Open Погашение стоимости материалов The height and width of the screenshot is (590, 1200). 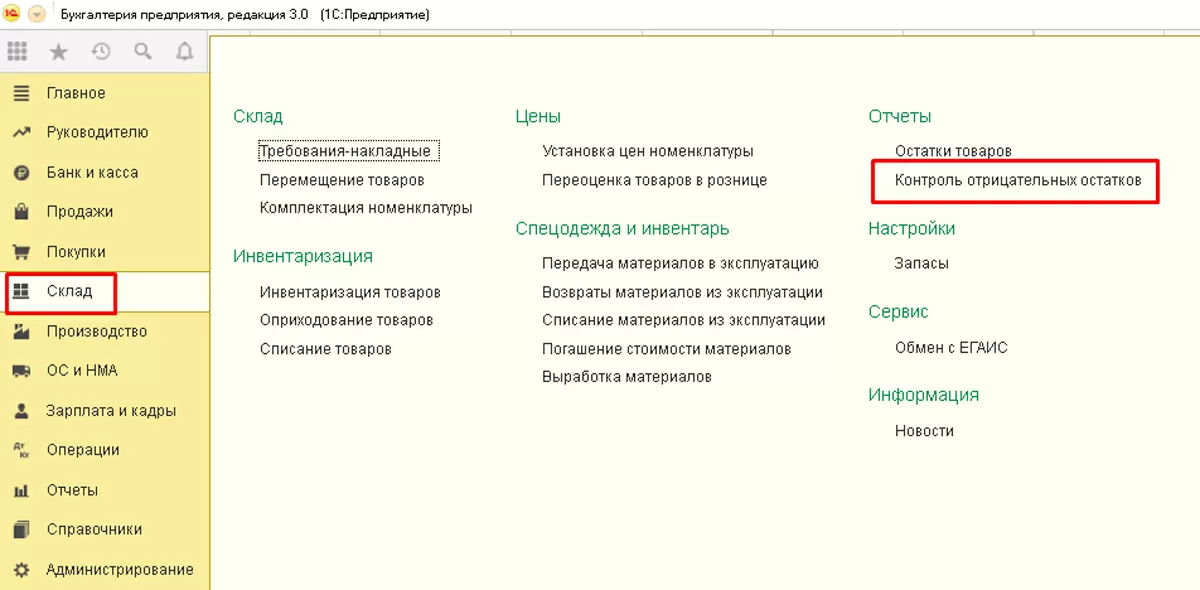click(x=667, y=349)
